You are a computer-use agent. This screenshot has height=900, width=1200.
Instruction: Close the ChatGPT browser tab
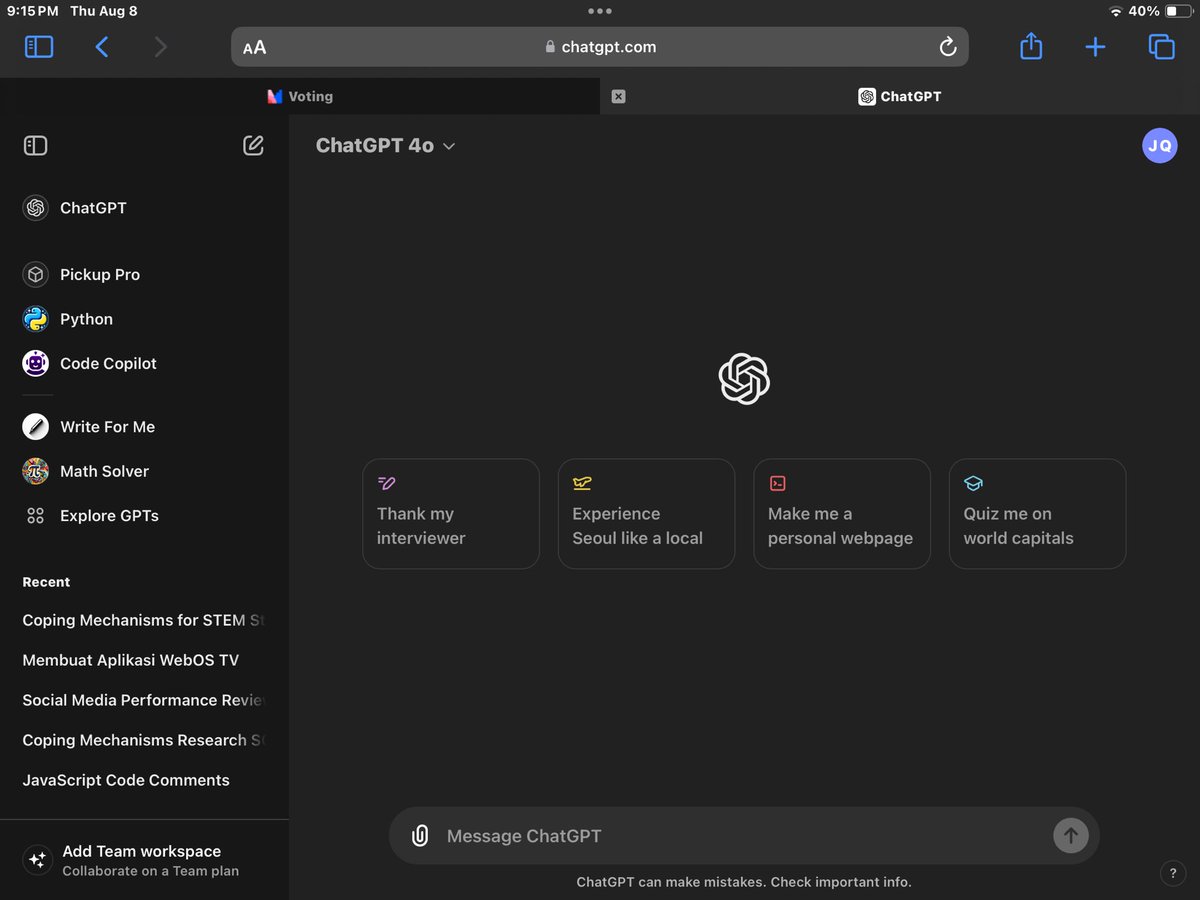pyautogui.click(x=618, y=97)
